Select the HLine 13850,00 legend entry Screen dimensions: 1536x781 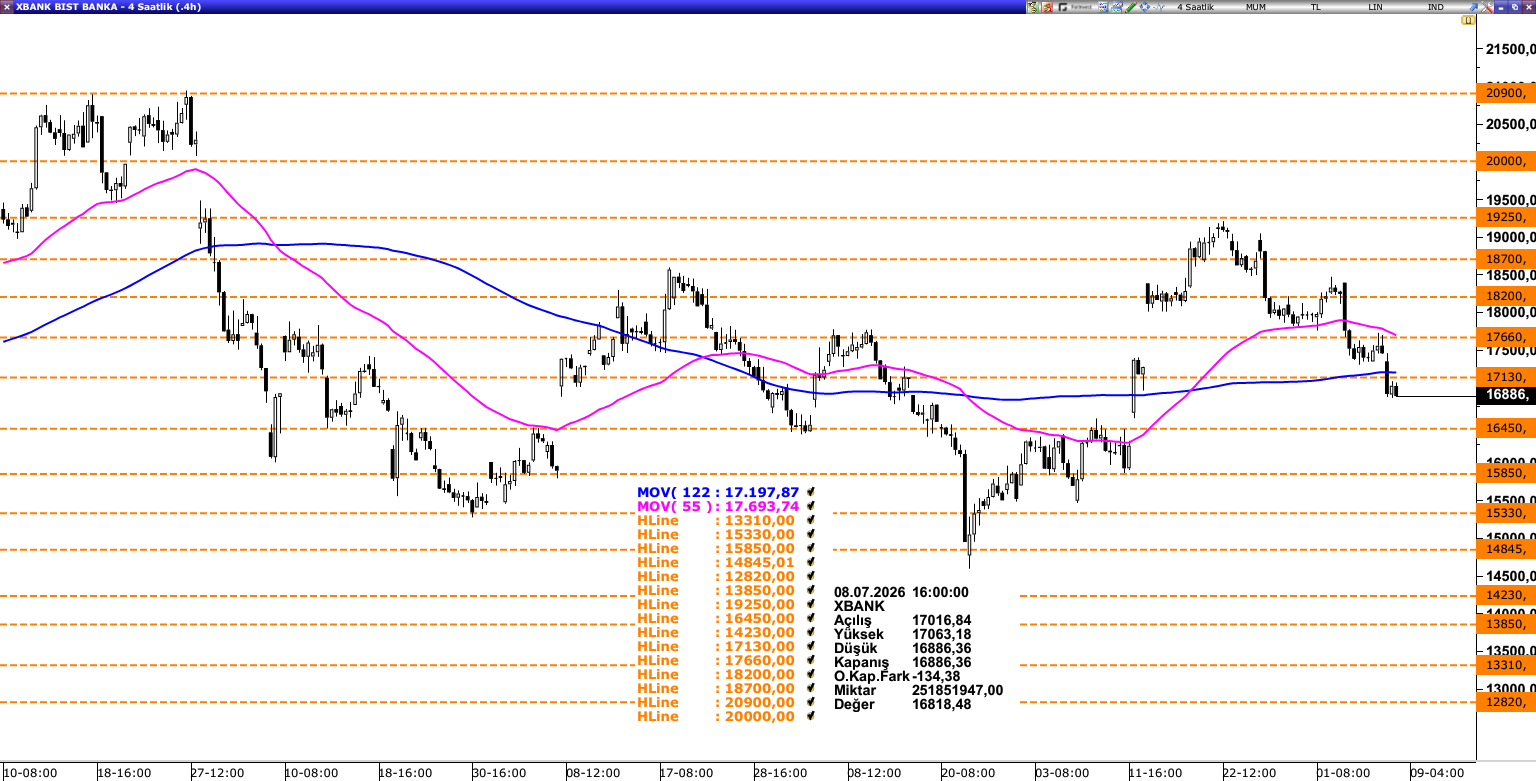[x=716, y=590]
